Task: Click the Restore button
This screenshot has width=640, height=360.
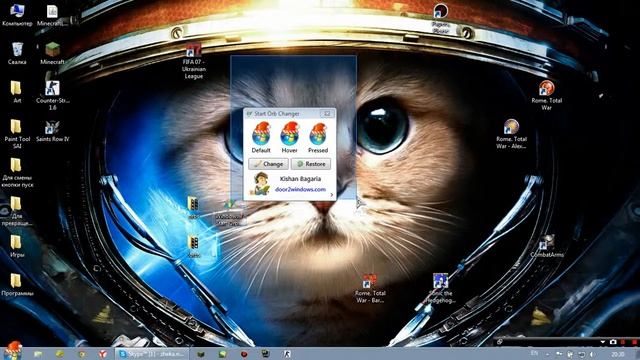Action: tap(311, 164)
